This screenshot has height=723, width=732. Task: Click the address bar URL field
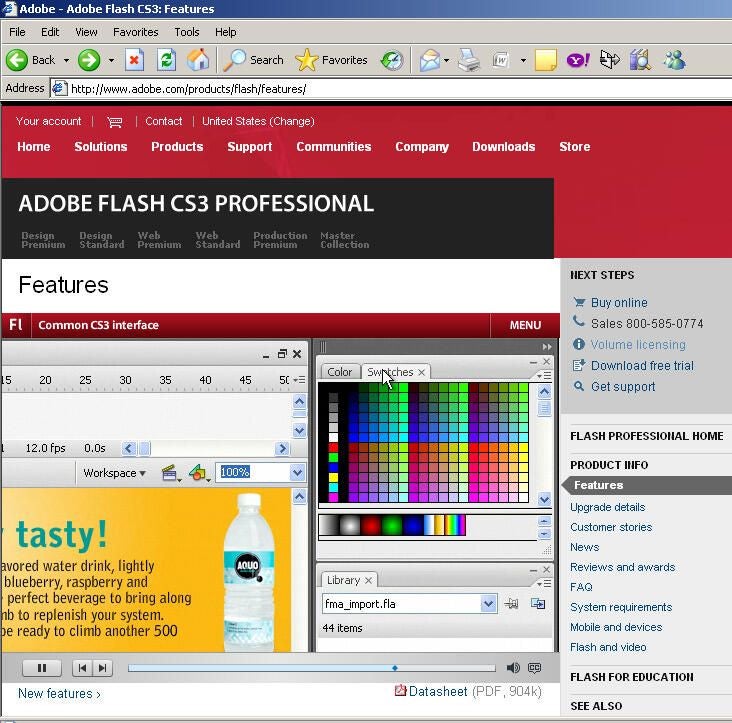pos(390,89)
